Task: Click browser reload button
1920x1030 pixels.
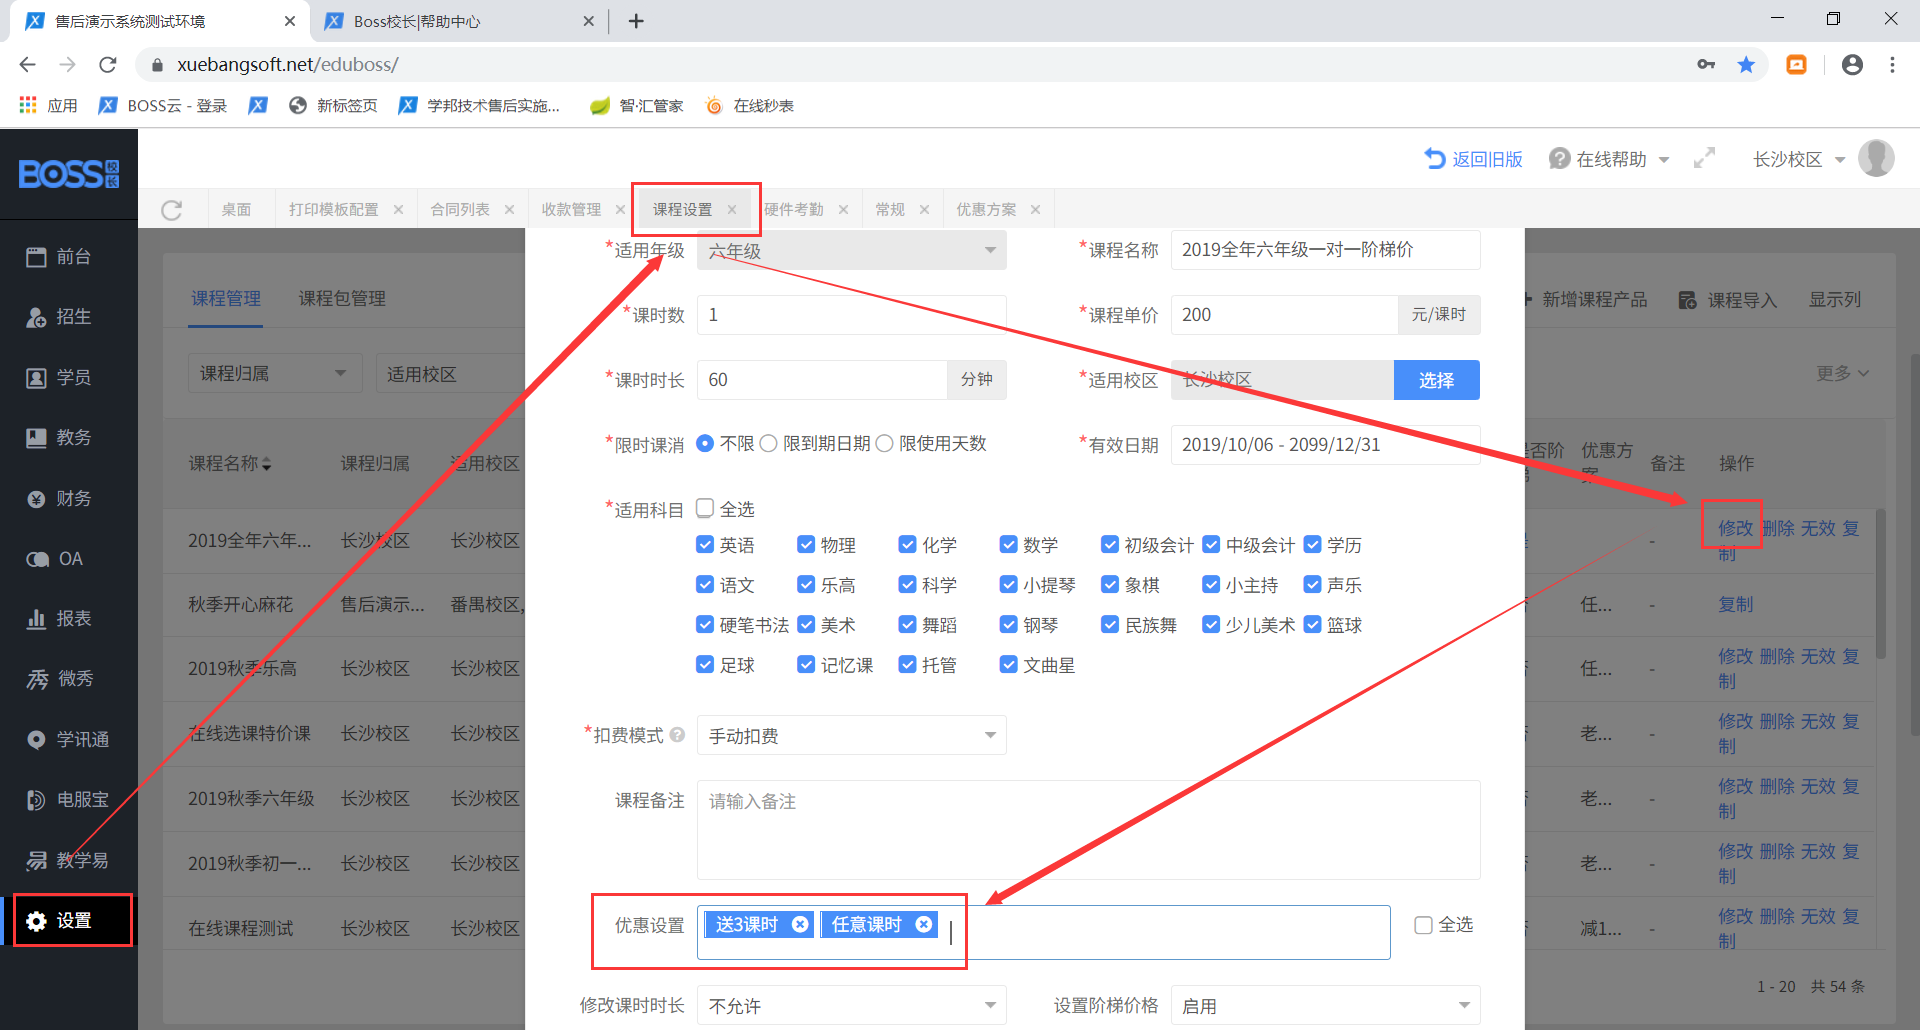Action: pos(108,64)
